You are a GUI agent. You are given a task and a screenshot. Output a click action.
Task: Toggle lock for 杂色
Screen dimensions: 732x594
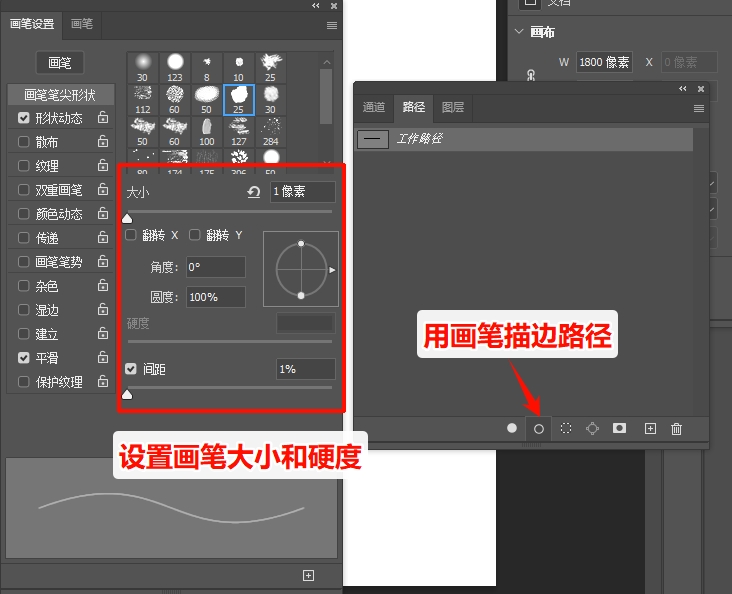click(103, 285)
